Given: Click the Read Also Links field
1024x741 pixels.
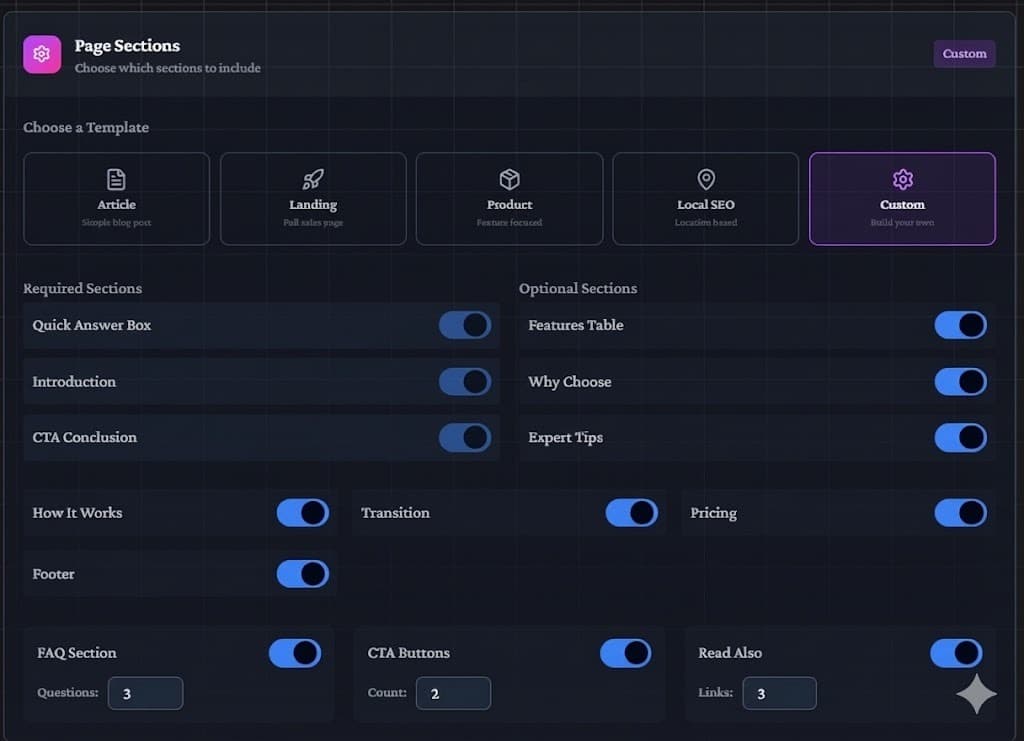Looking at the screenshot, I should click(x=779, y=693).
